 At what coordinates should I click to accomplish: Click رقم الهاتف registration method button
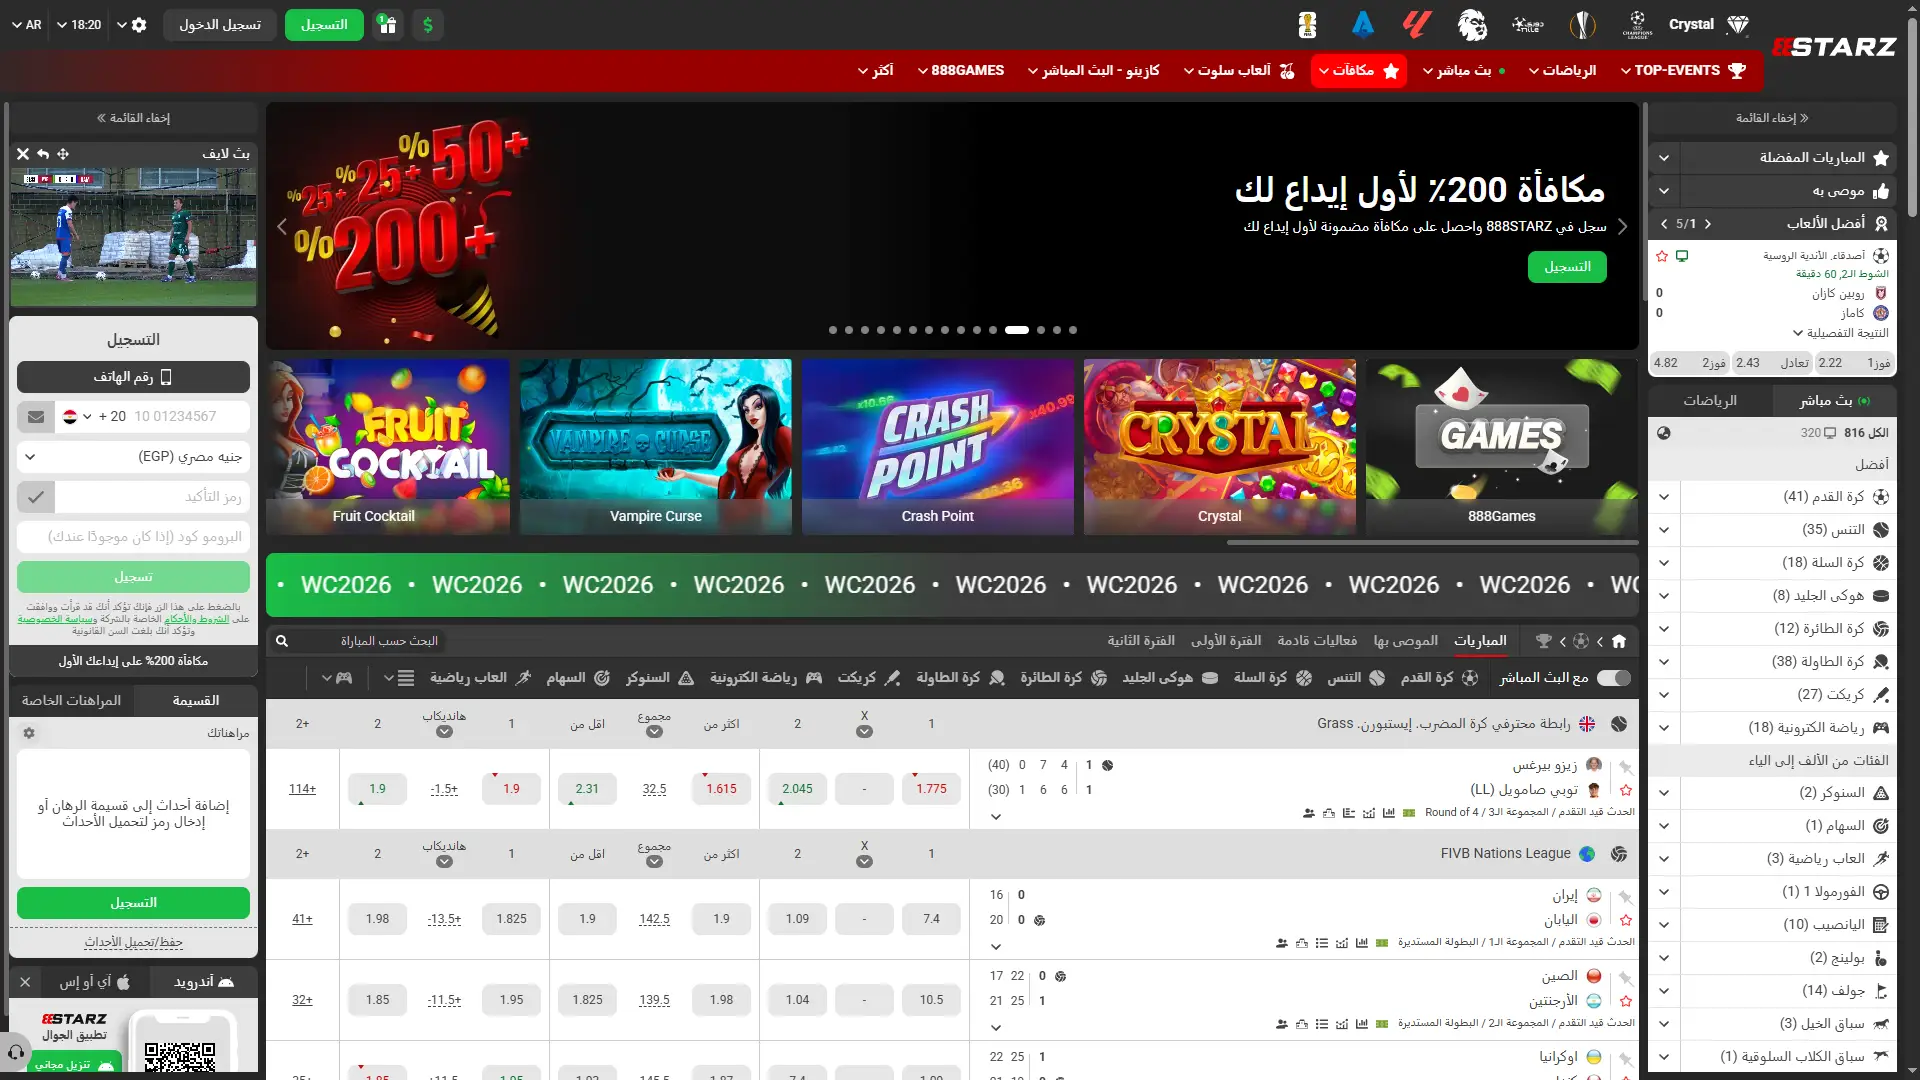point(133,377)
